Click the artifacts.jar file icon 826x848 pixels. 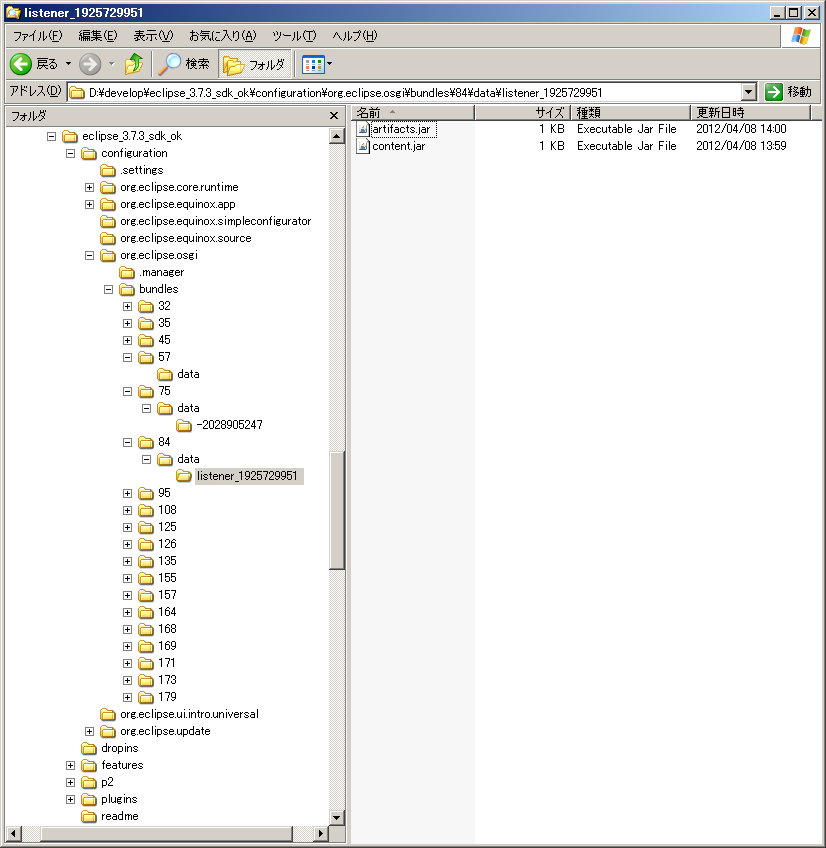[363, 129]
